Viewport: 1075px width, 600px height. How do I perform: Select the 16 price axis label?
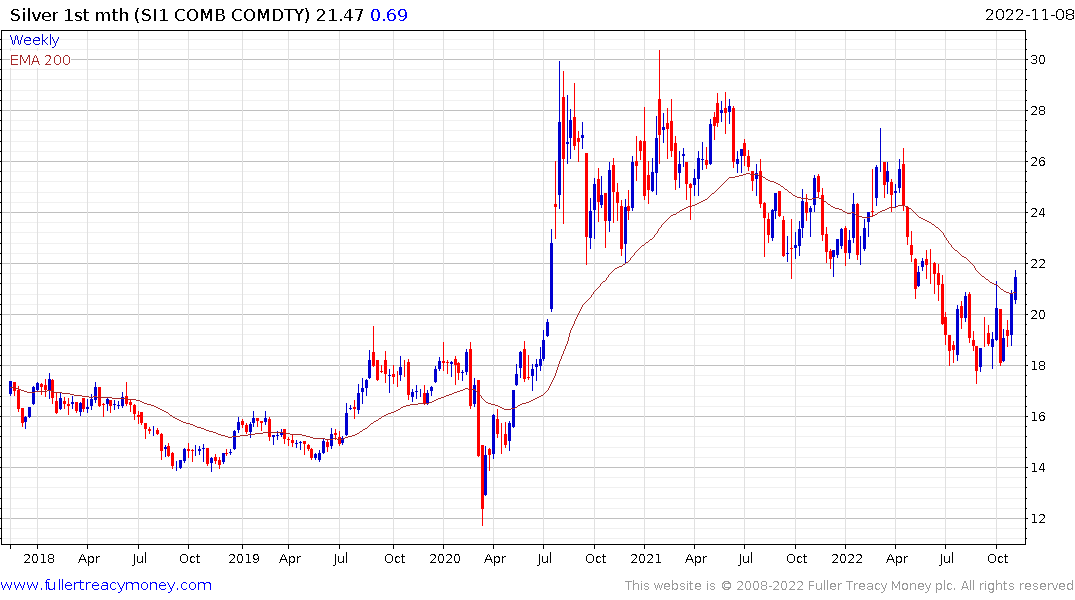coord(1037,417)
